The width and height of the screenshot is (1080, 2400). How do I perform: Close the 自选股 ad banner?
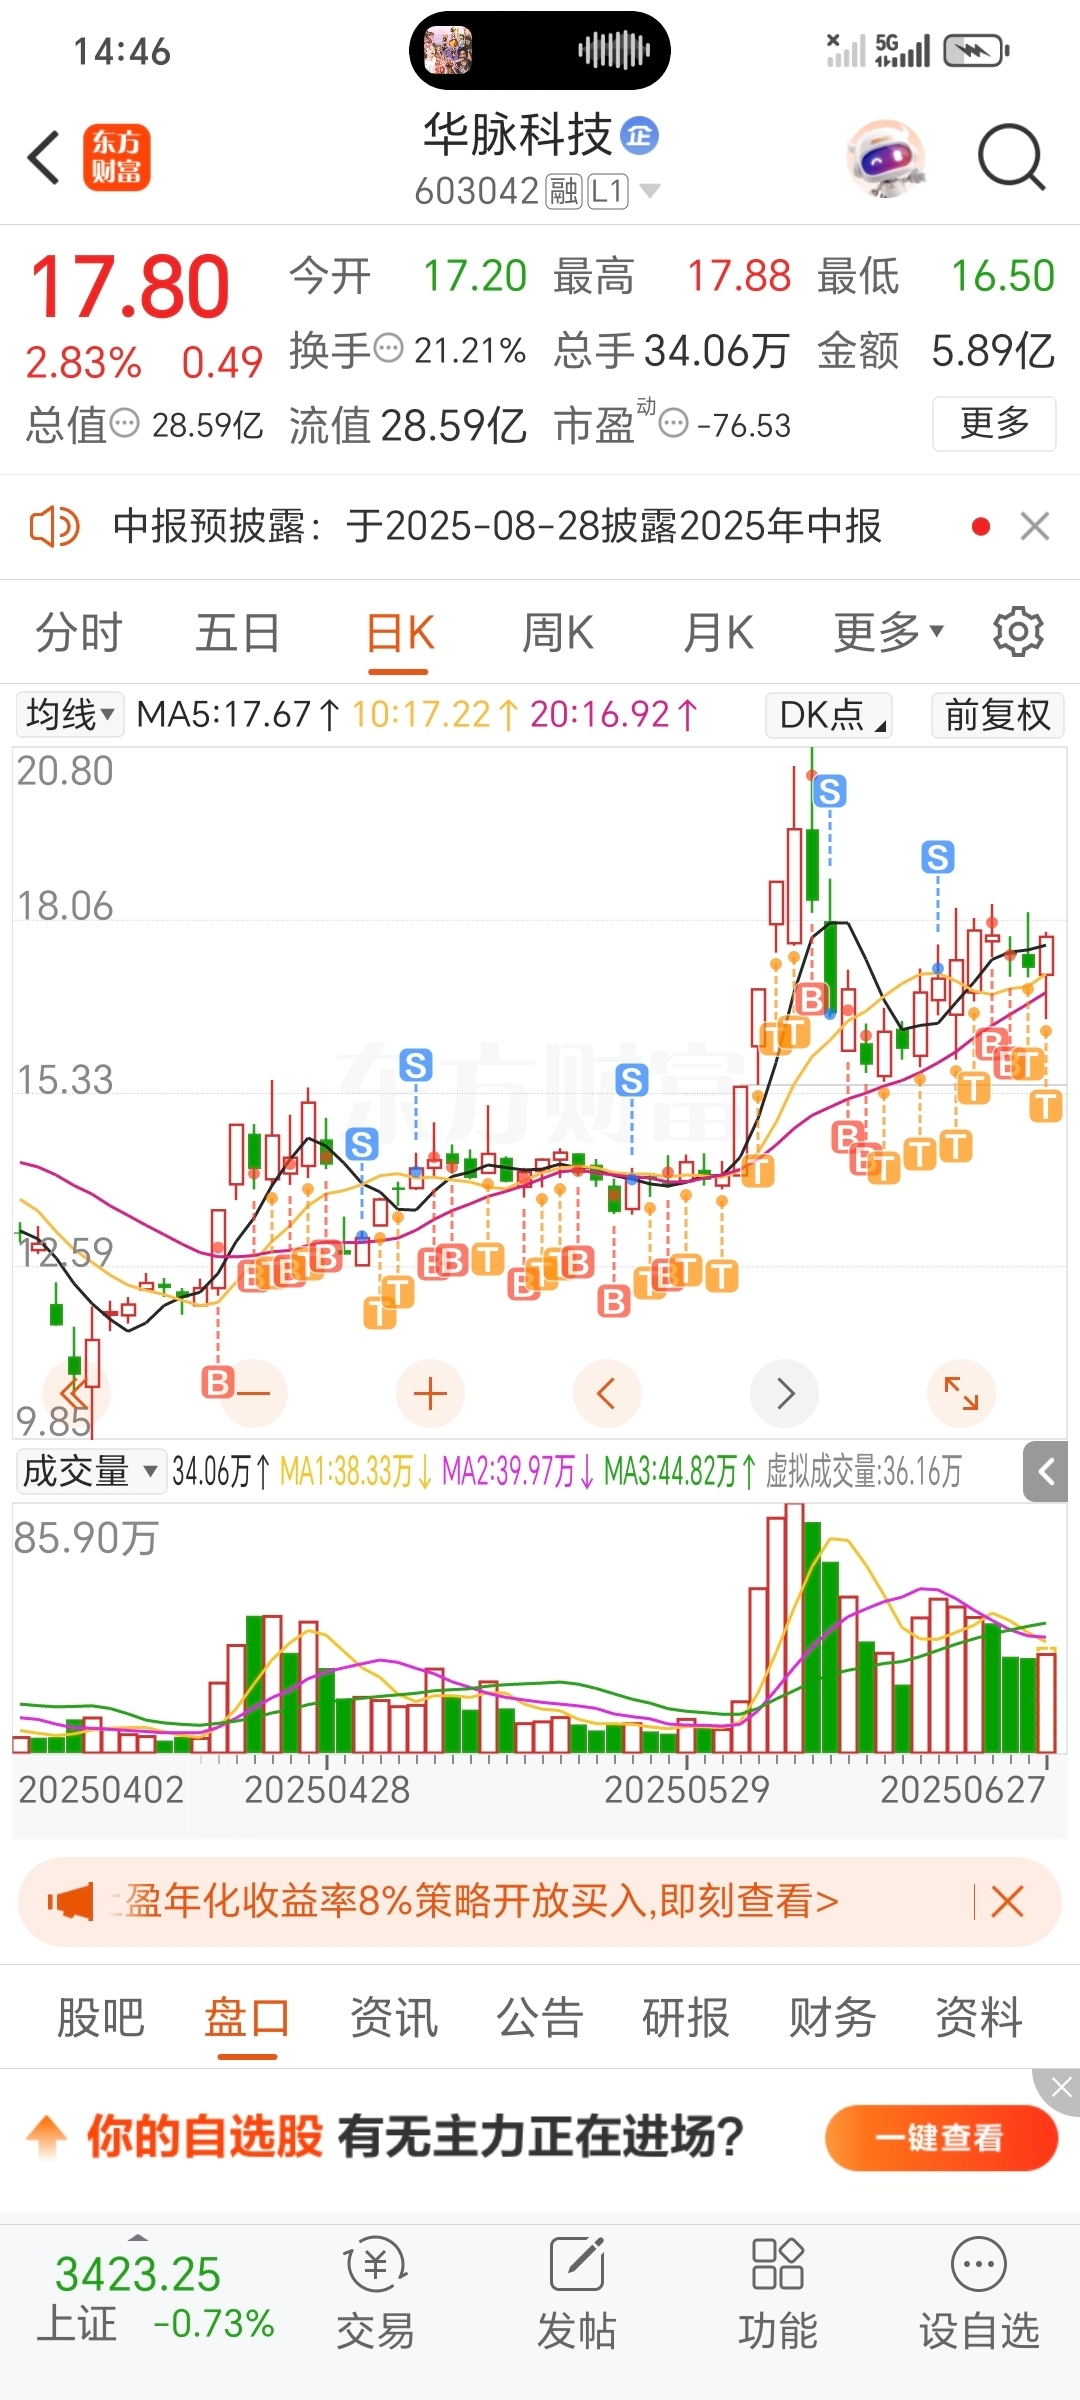tap(1060, 2087)
